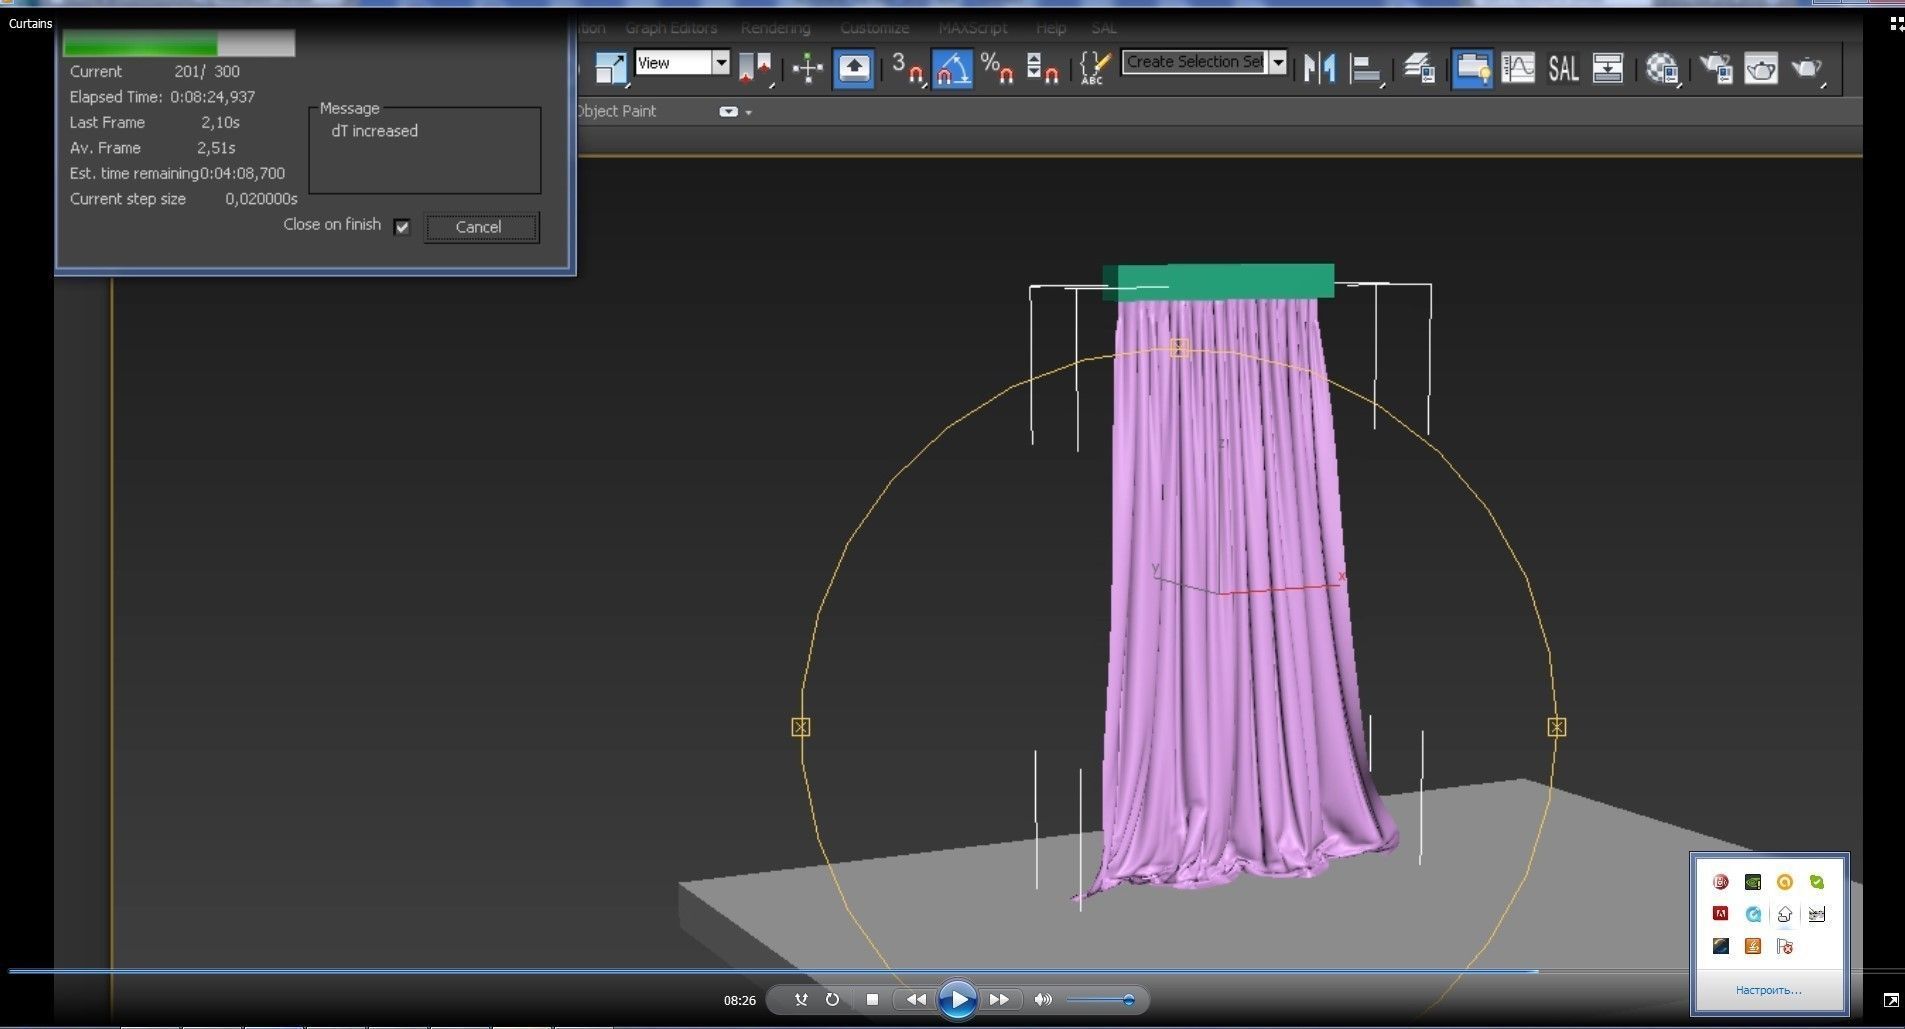Viewport: 1905px width, 1029px height.
Task: Click the "dT increased" message text
Action: point(375,131)
